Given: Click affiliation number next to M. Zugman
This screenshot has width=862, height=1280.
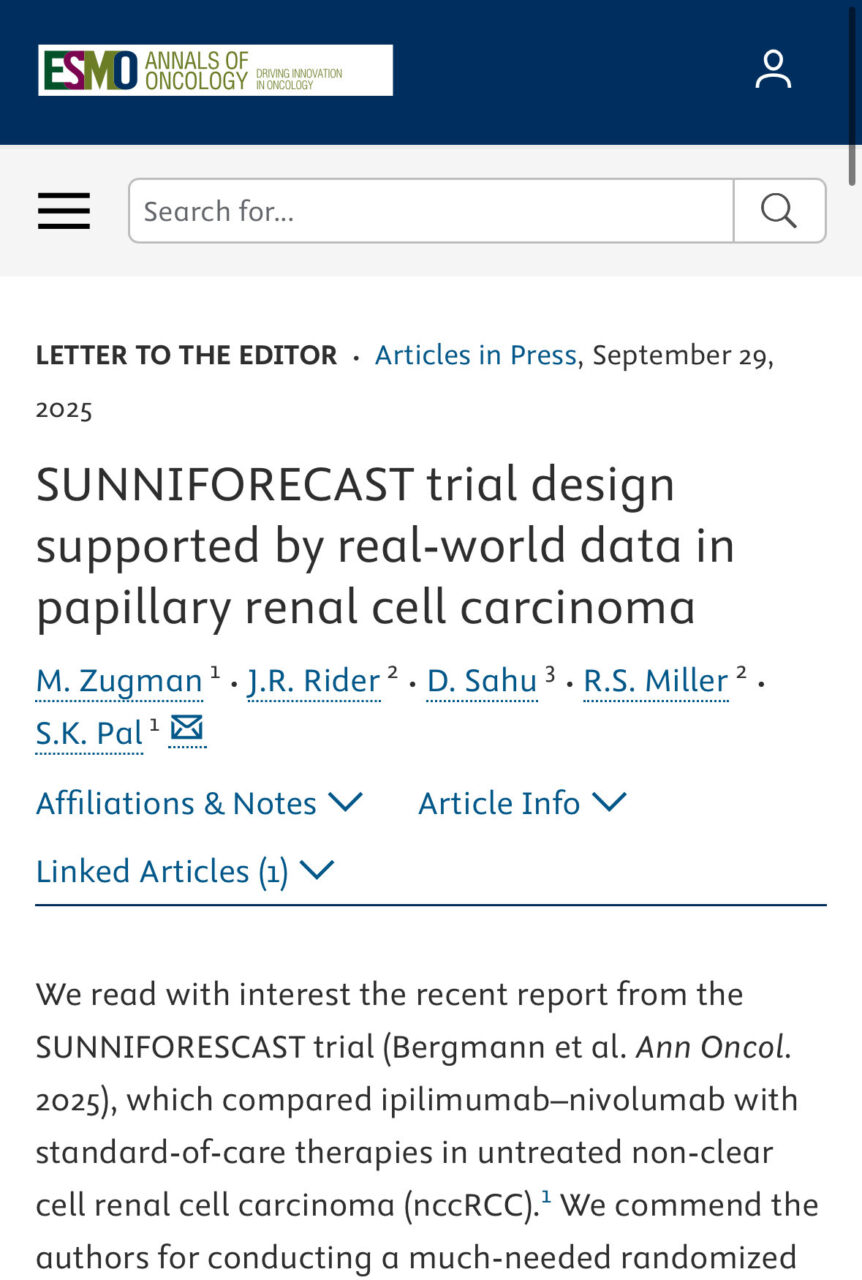Looking at the screenshot, I should pyautogui.click(x=213, y=672).
